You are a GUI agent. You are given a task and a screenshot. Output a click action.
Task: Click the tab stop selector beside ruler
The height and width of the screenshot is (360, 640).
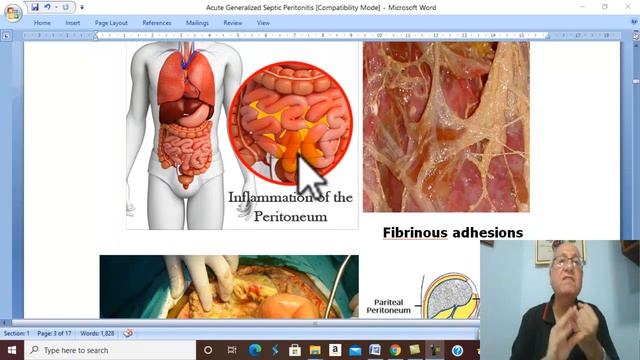click(6, 36)
